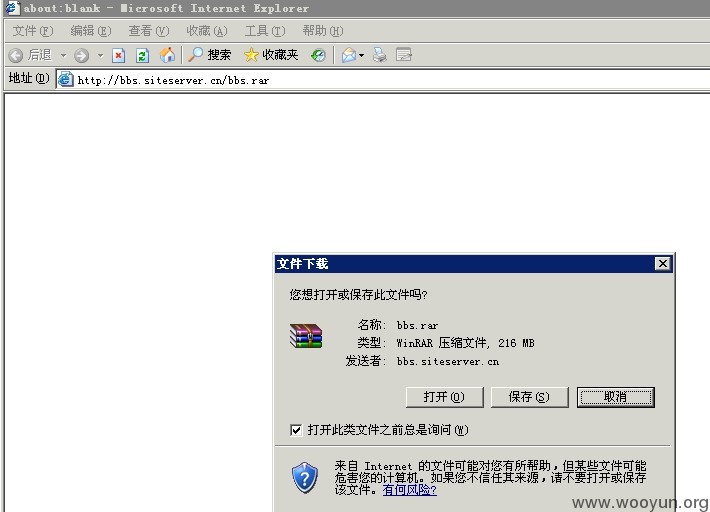Click the Forward arrow icon

click(82, 55)
